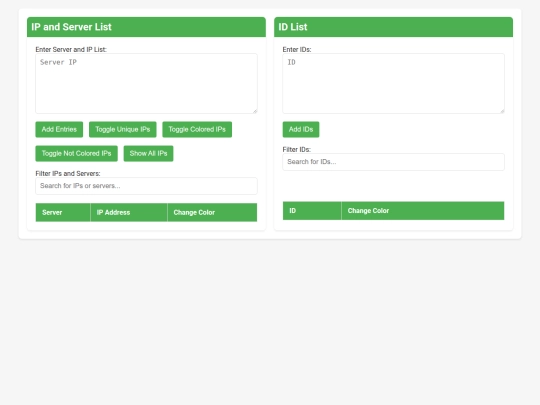Focus the ID entry textarea
Viewport: 540px width, 405px height.
tap(393, 83)
